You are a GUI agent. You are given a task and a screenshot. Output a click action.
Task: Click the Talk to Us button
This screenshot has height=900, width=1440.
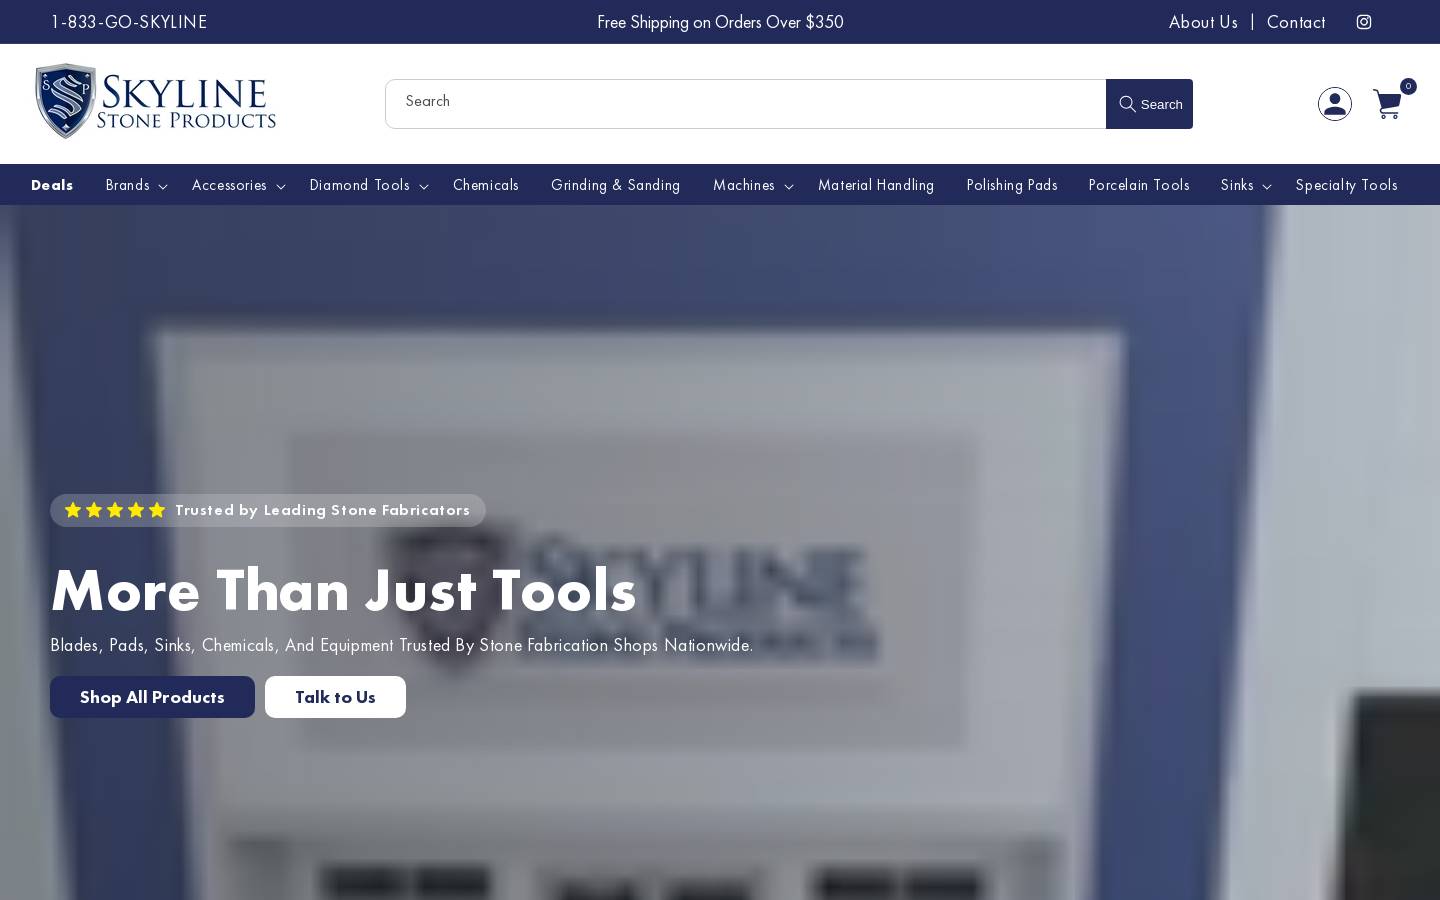[x=335, y=697]
